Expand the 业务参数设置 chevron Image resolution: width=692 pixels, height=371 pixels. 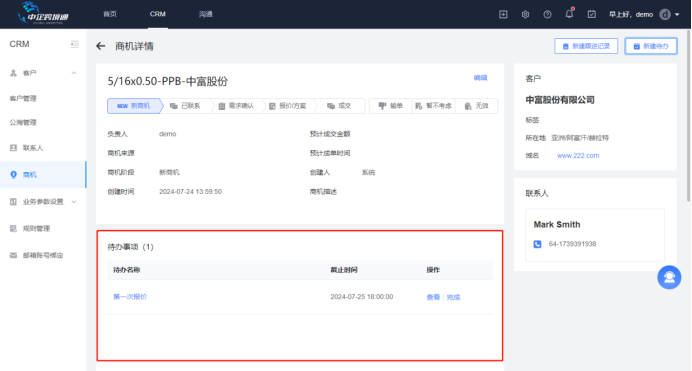click(74, 202)
